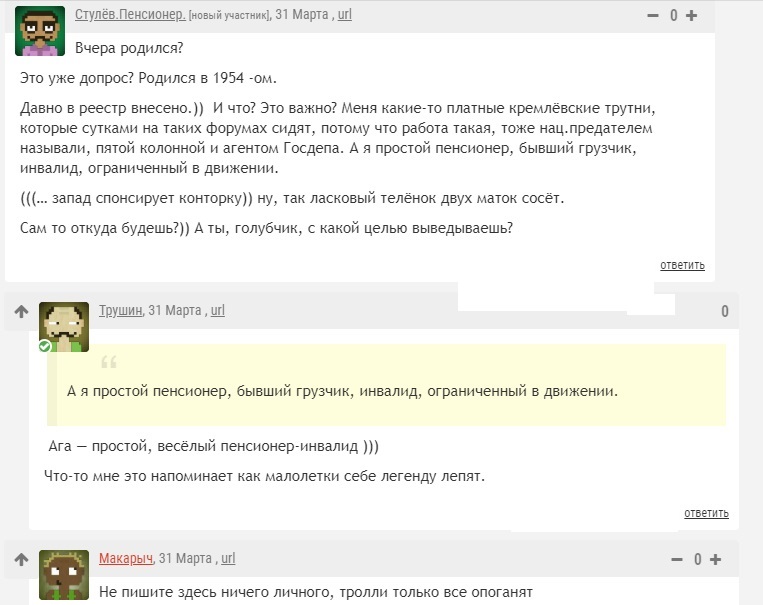Open Макарыч's profile link
The width and height of the screenshot is (763, 605).
[126, 558]
